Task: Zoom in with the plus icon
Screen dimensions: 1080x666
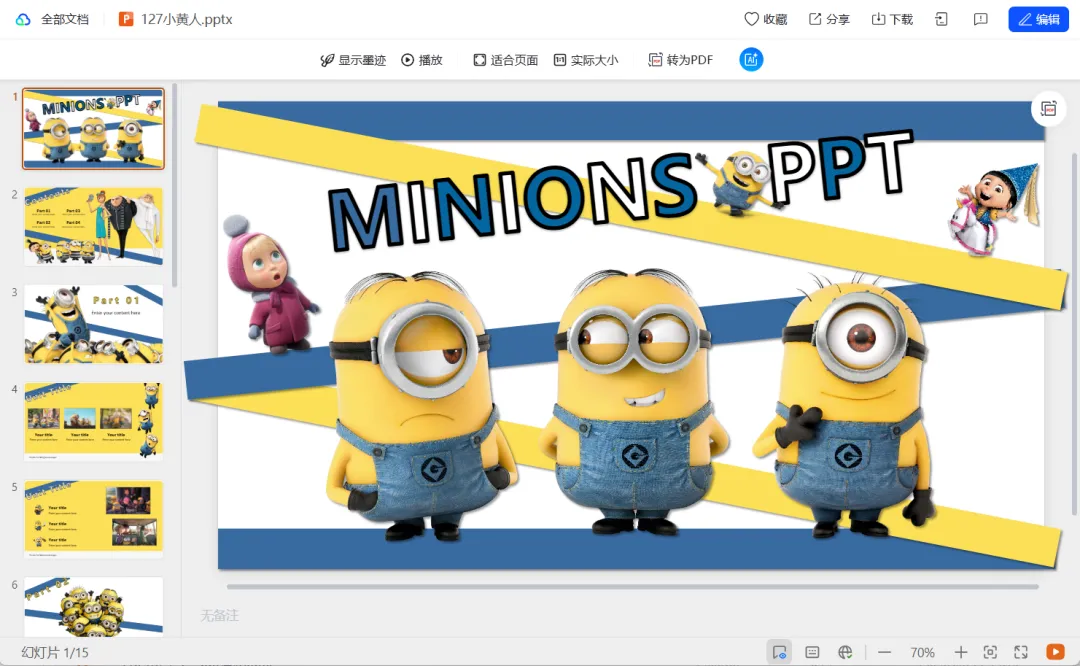Action: pyautogui.click(x=961, y=652)
